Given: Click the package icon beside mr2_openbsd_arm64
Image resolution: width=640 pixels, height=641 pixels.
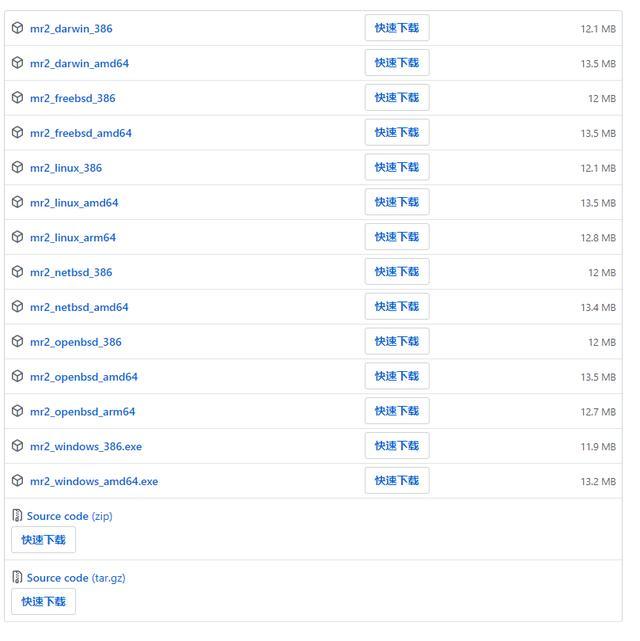Looking at the screenshot, I should point(17,411).
